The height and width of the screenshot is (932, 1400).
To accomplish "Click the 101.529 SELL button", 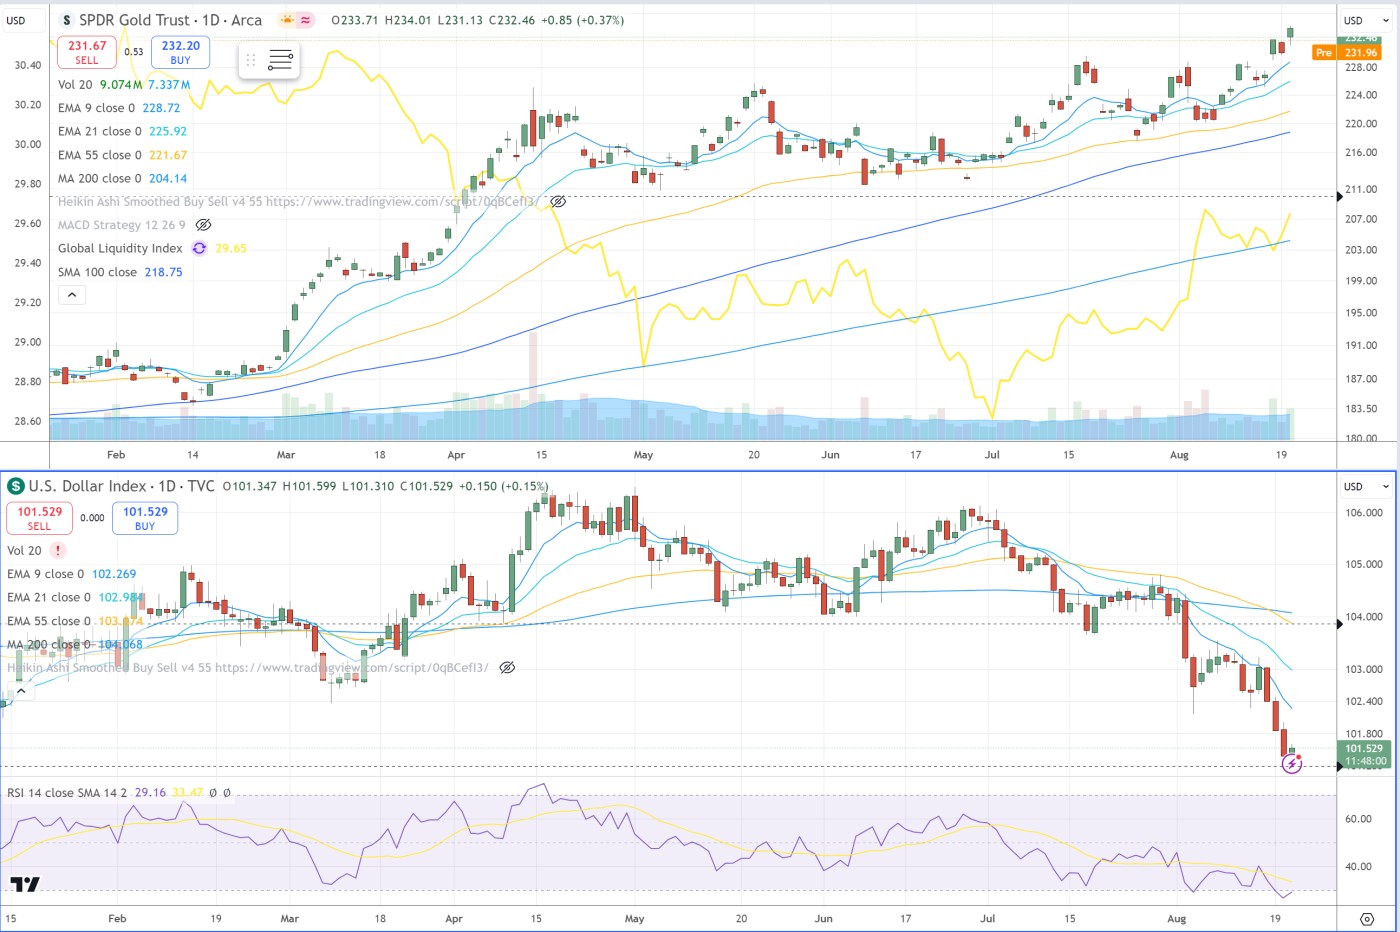I will pos(39,518).
